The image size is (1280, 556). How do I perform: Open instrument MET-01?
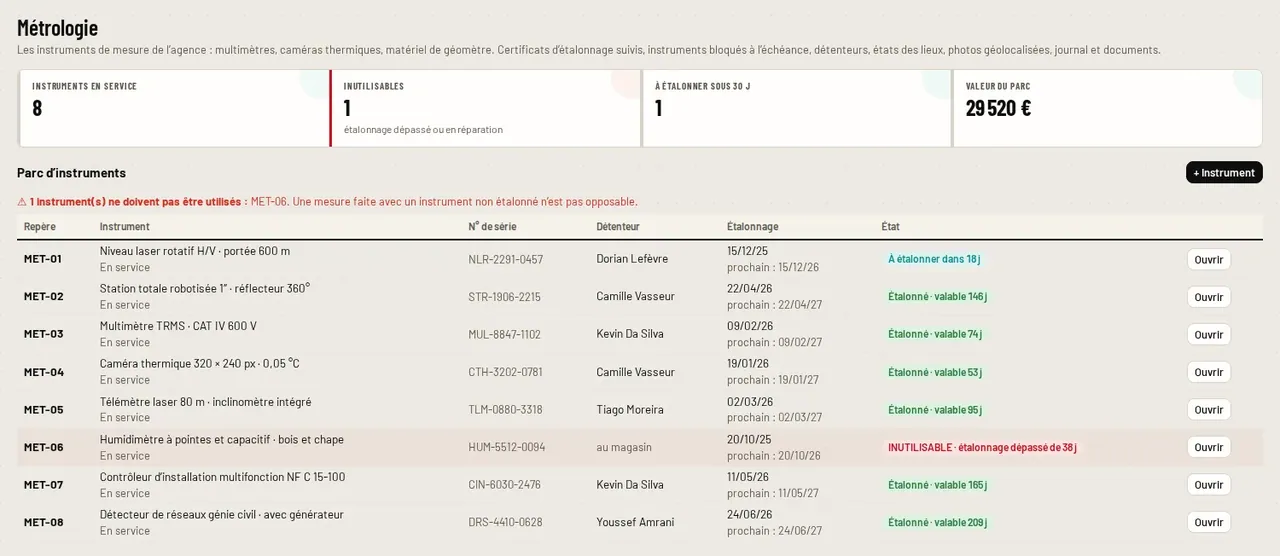(x=1209, y=259)
